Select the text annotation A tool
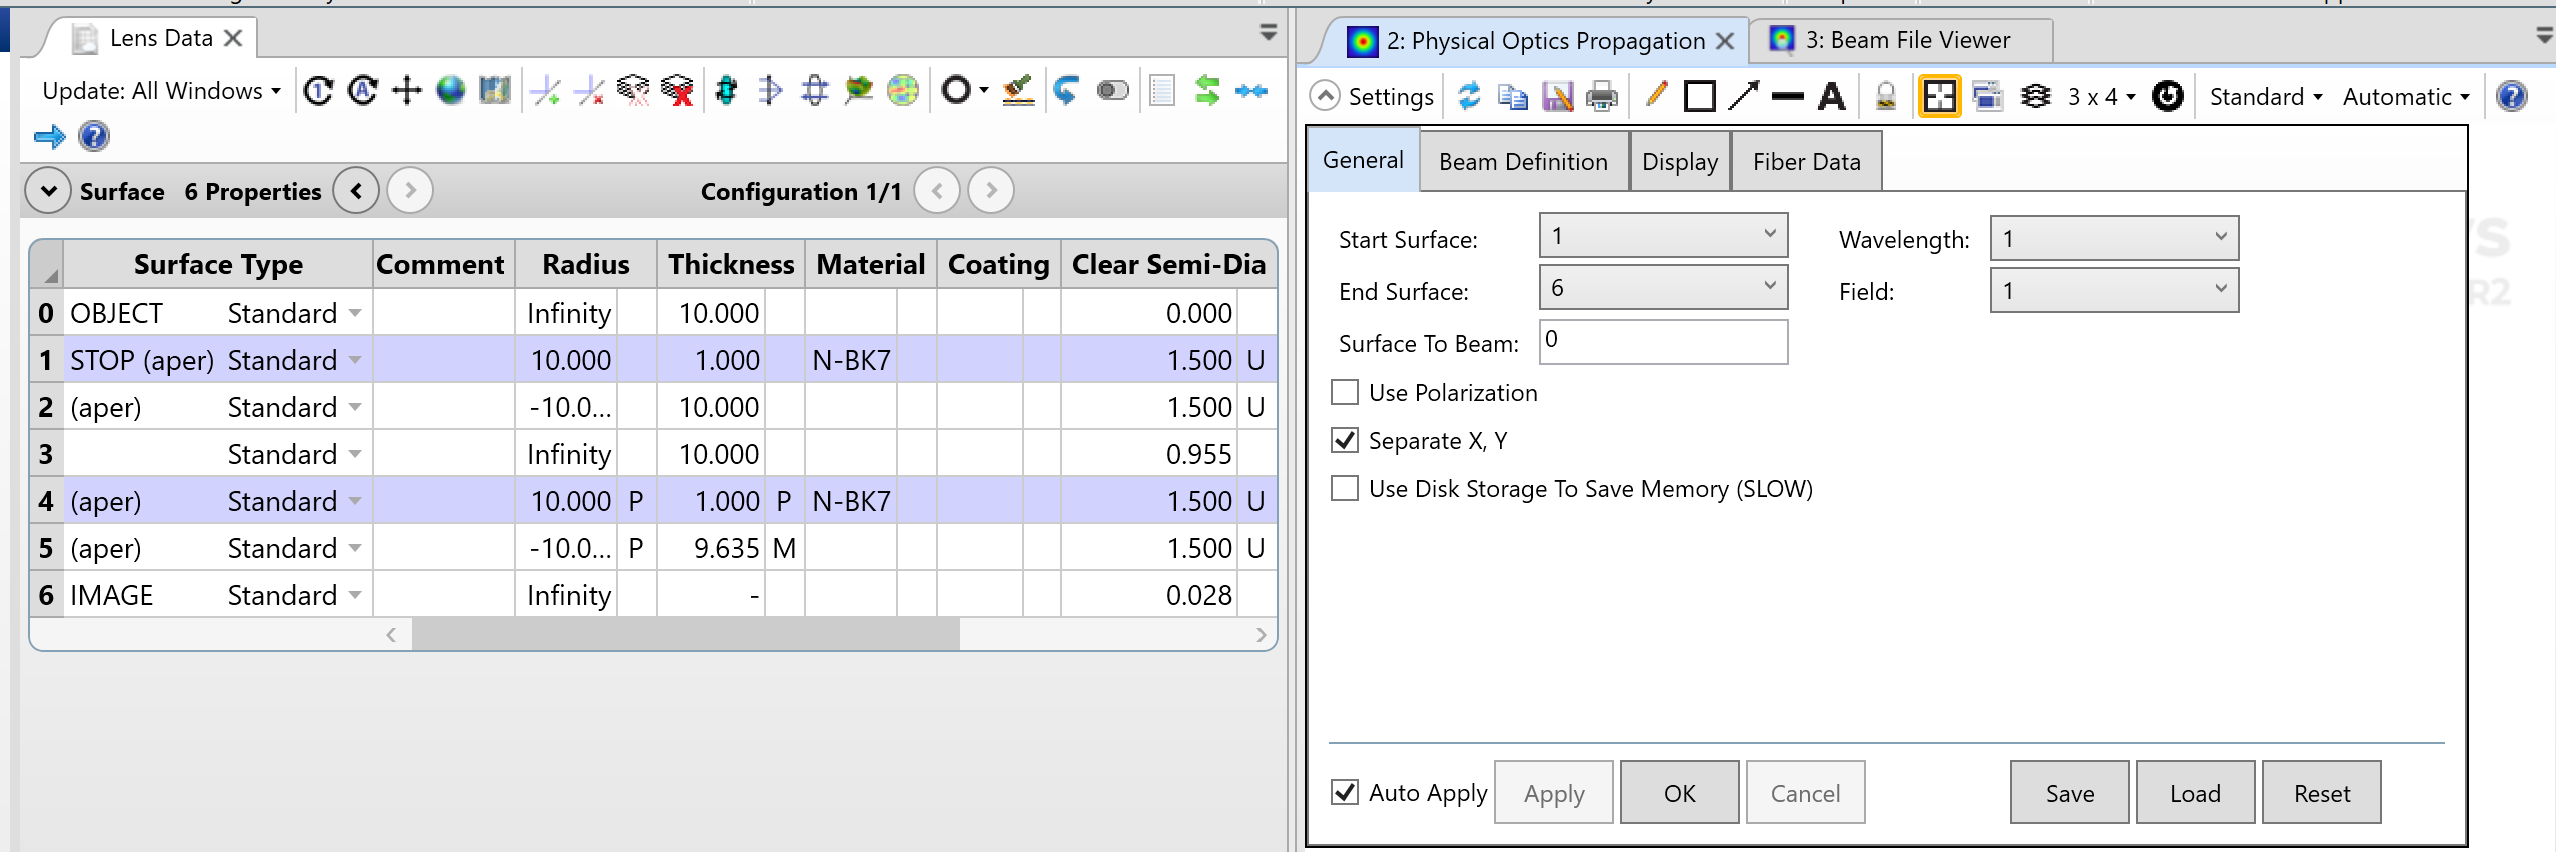The width and height of the screenshot is (2556, 852). [1832, 96]
